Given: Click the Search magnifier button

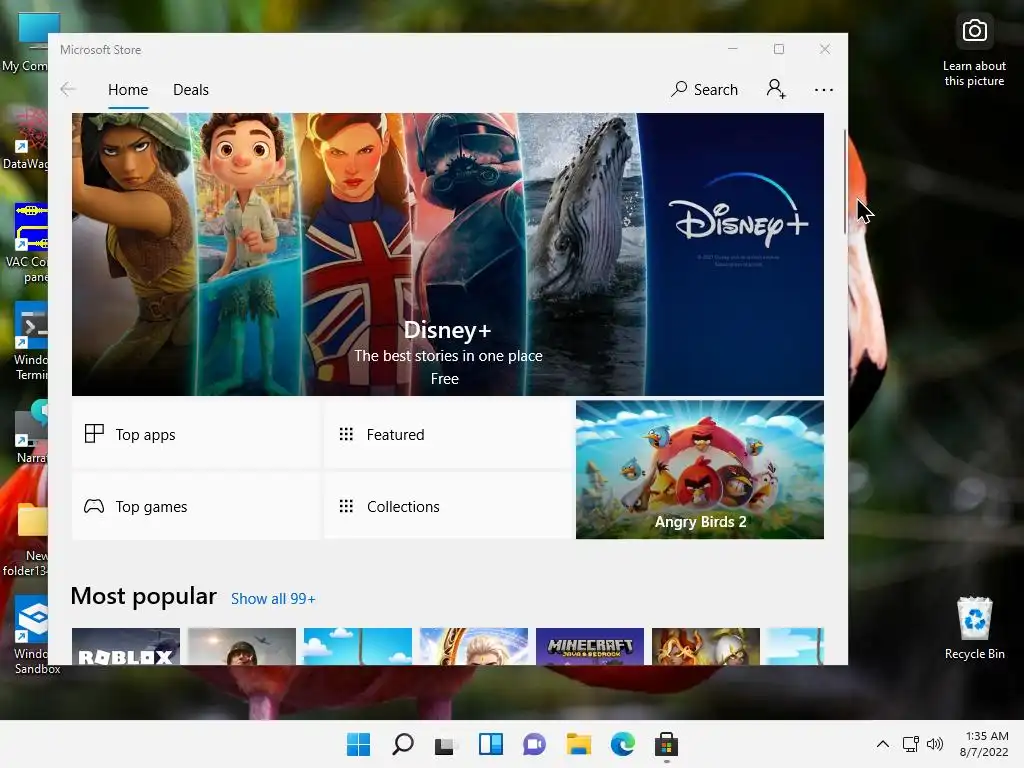Looking at the screenshot, I should [704, 89].
